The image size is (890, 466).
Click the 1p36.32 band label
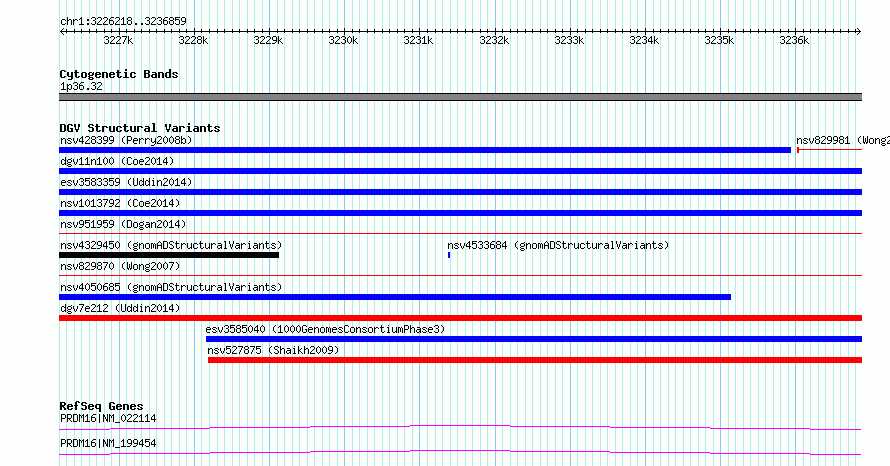pyautogui.click(x=81, y=86)
